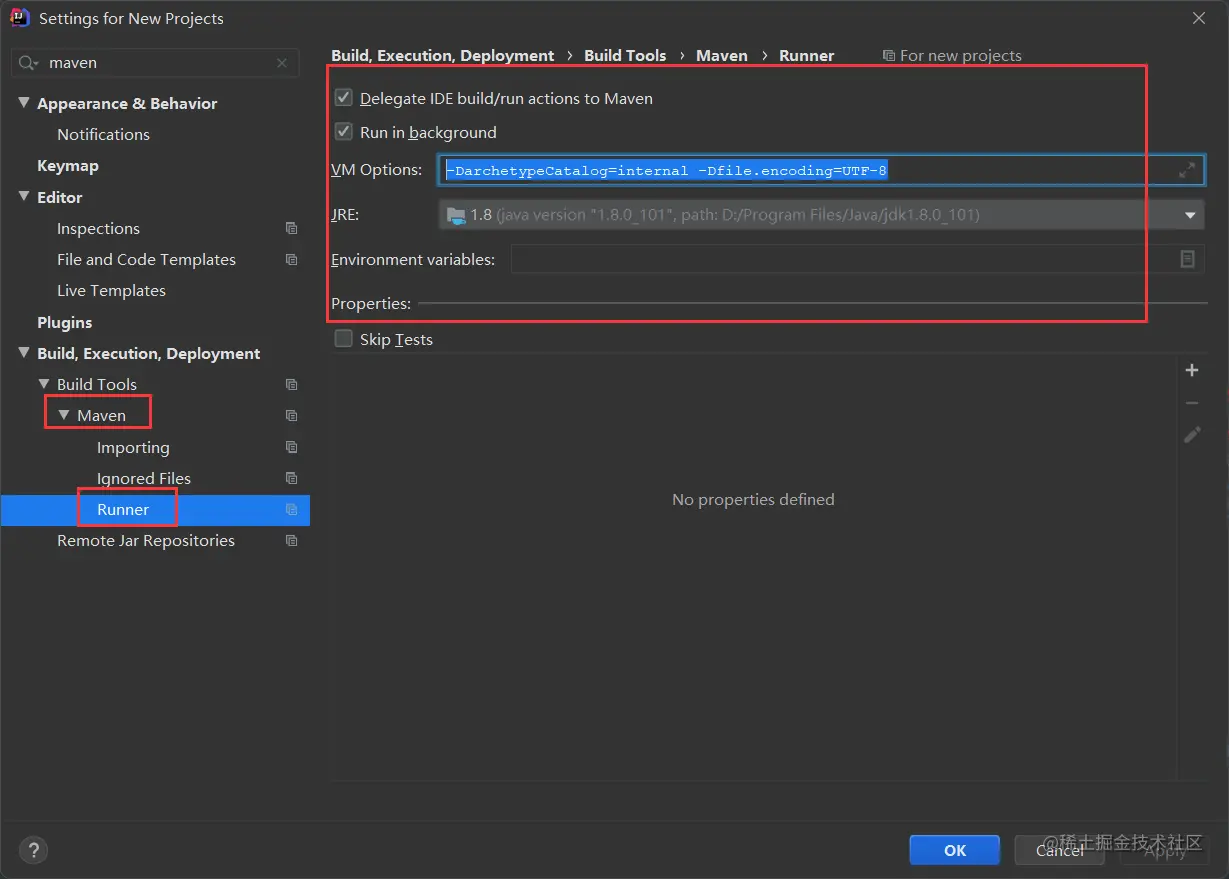Open the Keymap settings page

pyautogui.click(x=68, y=166)
